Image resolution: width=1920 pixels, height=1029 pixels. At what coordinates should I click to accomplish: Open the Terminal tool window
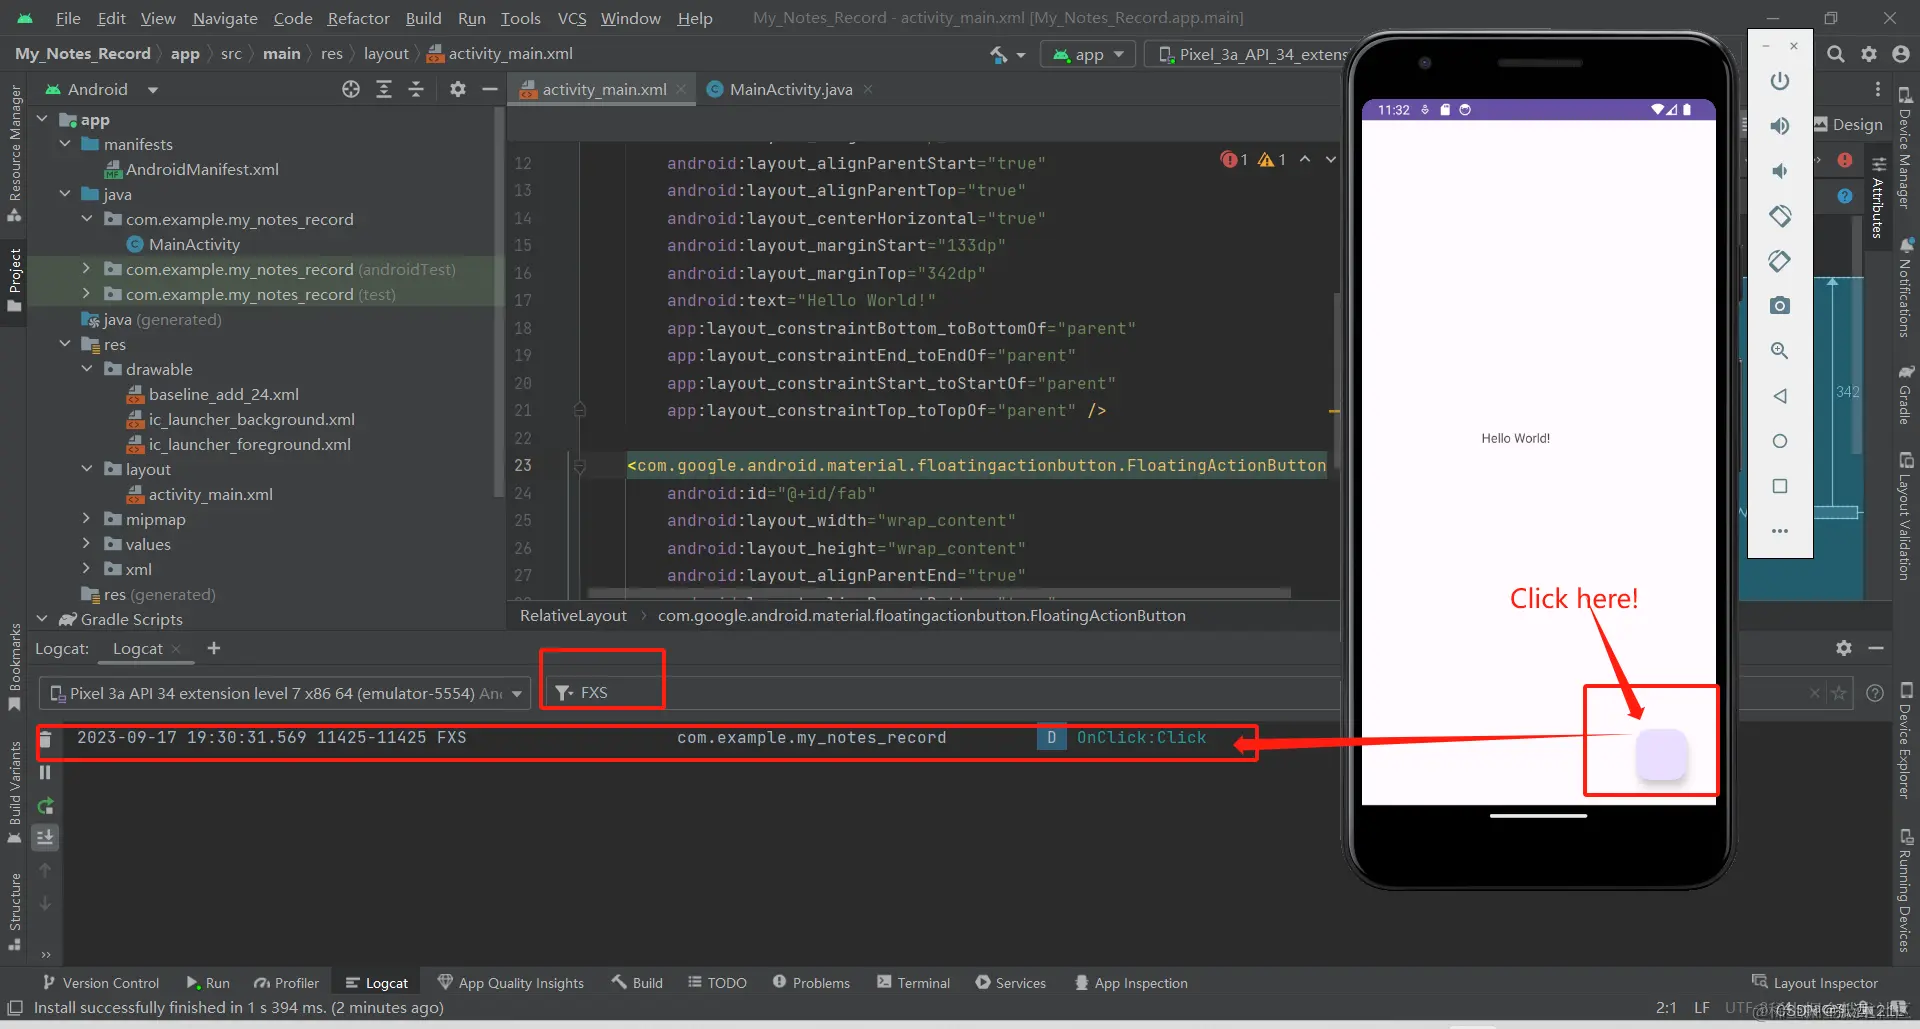click(x=914, y=983)
